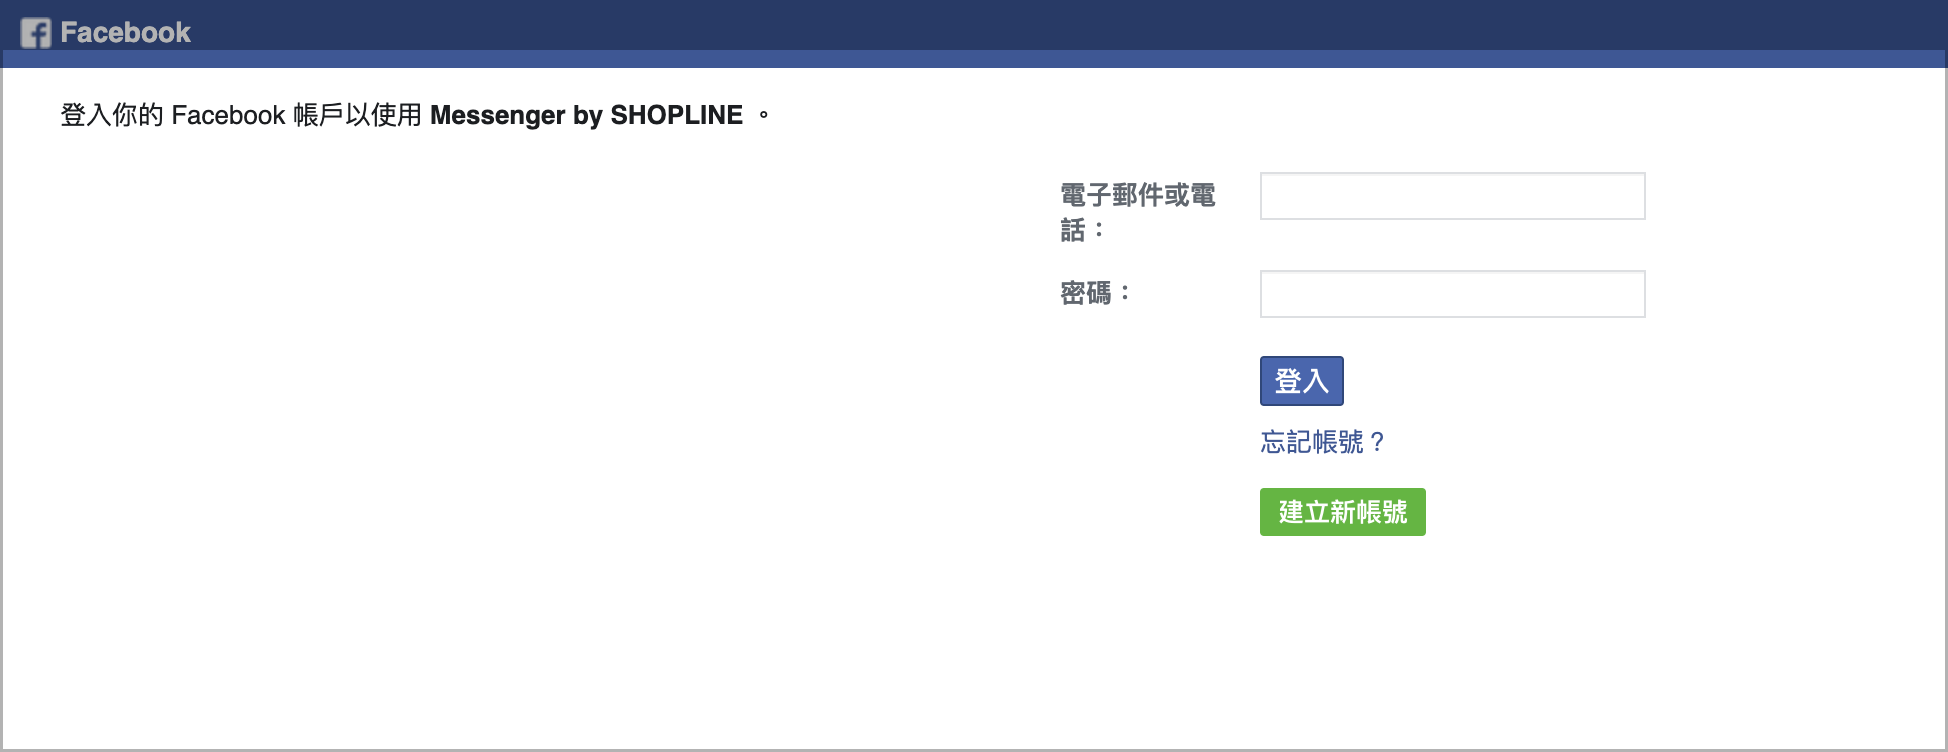Viewport: 1948px width, 752px height.
Task: Submit the login form with 登入
Action: [x=1301, y=381]
